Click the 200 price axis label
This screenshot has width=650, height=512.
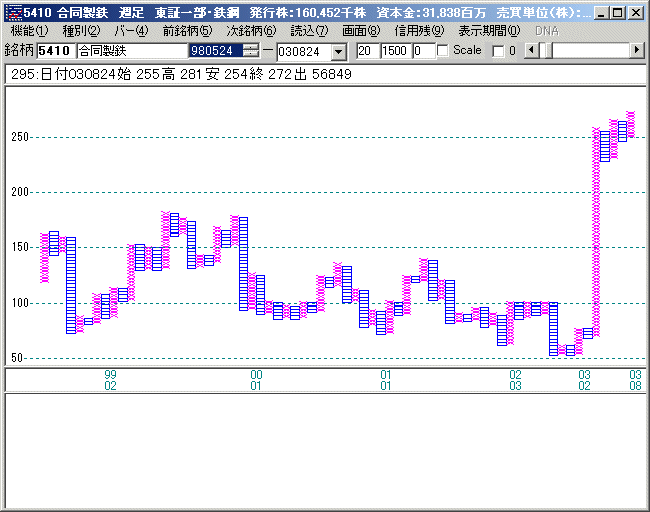(x=19, y=192)
